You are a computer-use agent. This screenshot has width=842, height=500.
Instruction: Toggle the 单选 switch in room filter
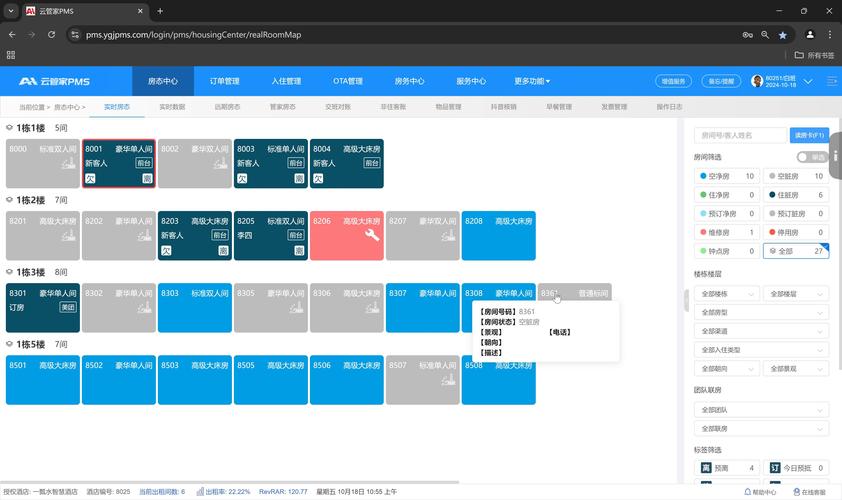[x=812, y=157]
